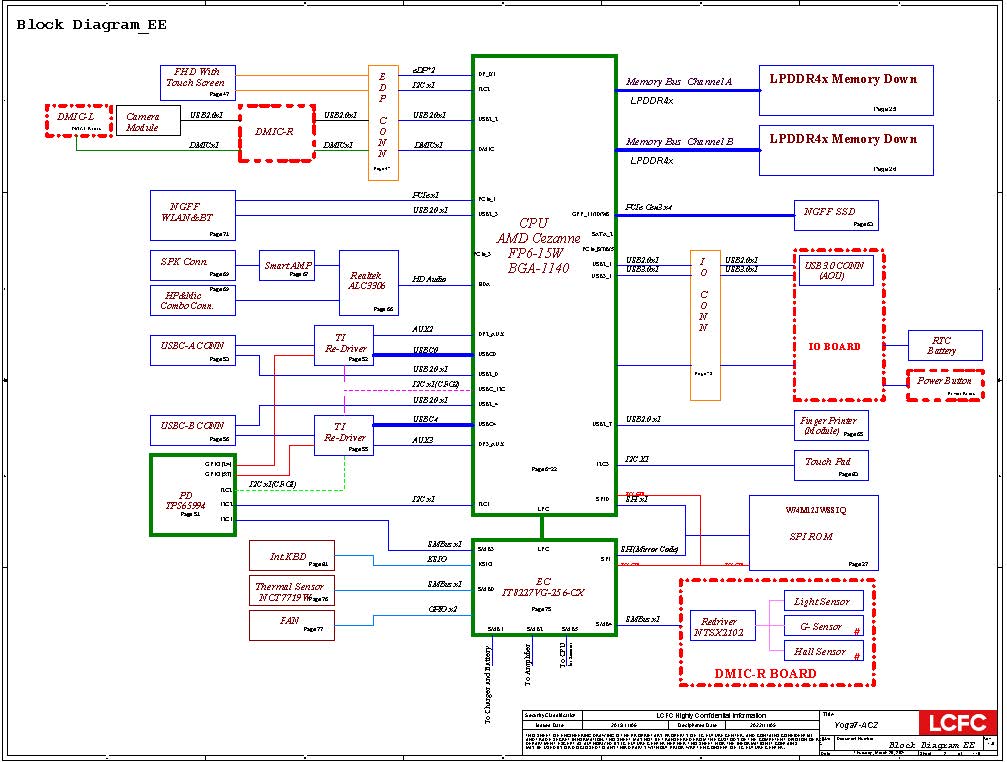
Task: Select the AUX3 line label
Action: pos(423,440)
